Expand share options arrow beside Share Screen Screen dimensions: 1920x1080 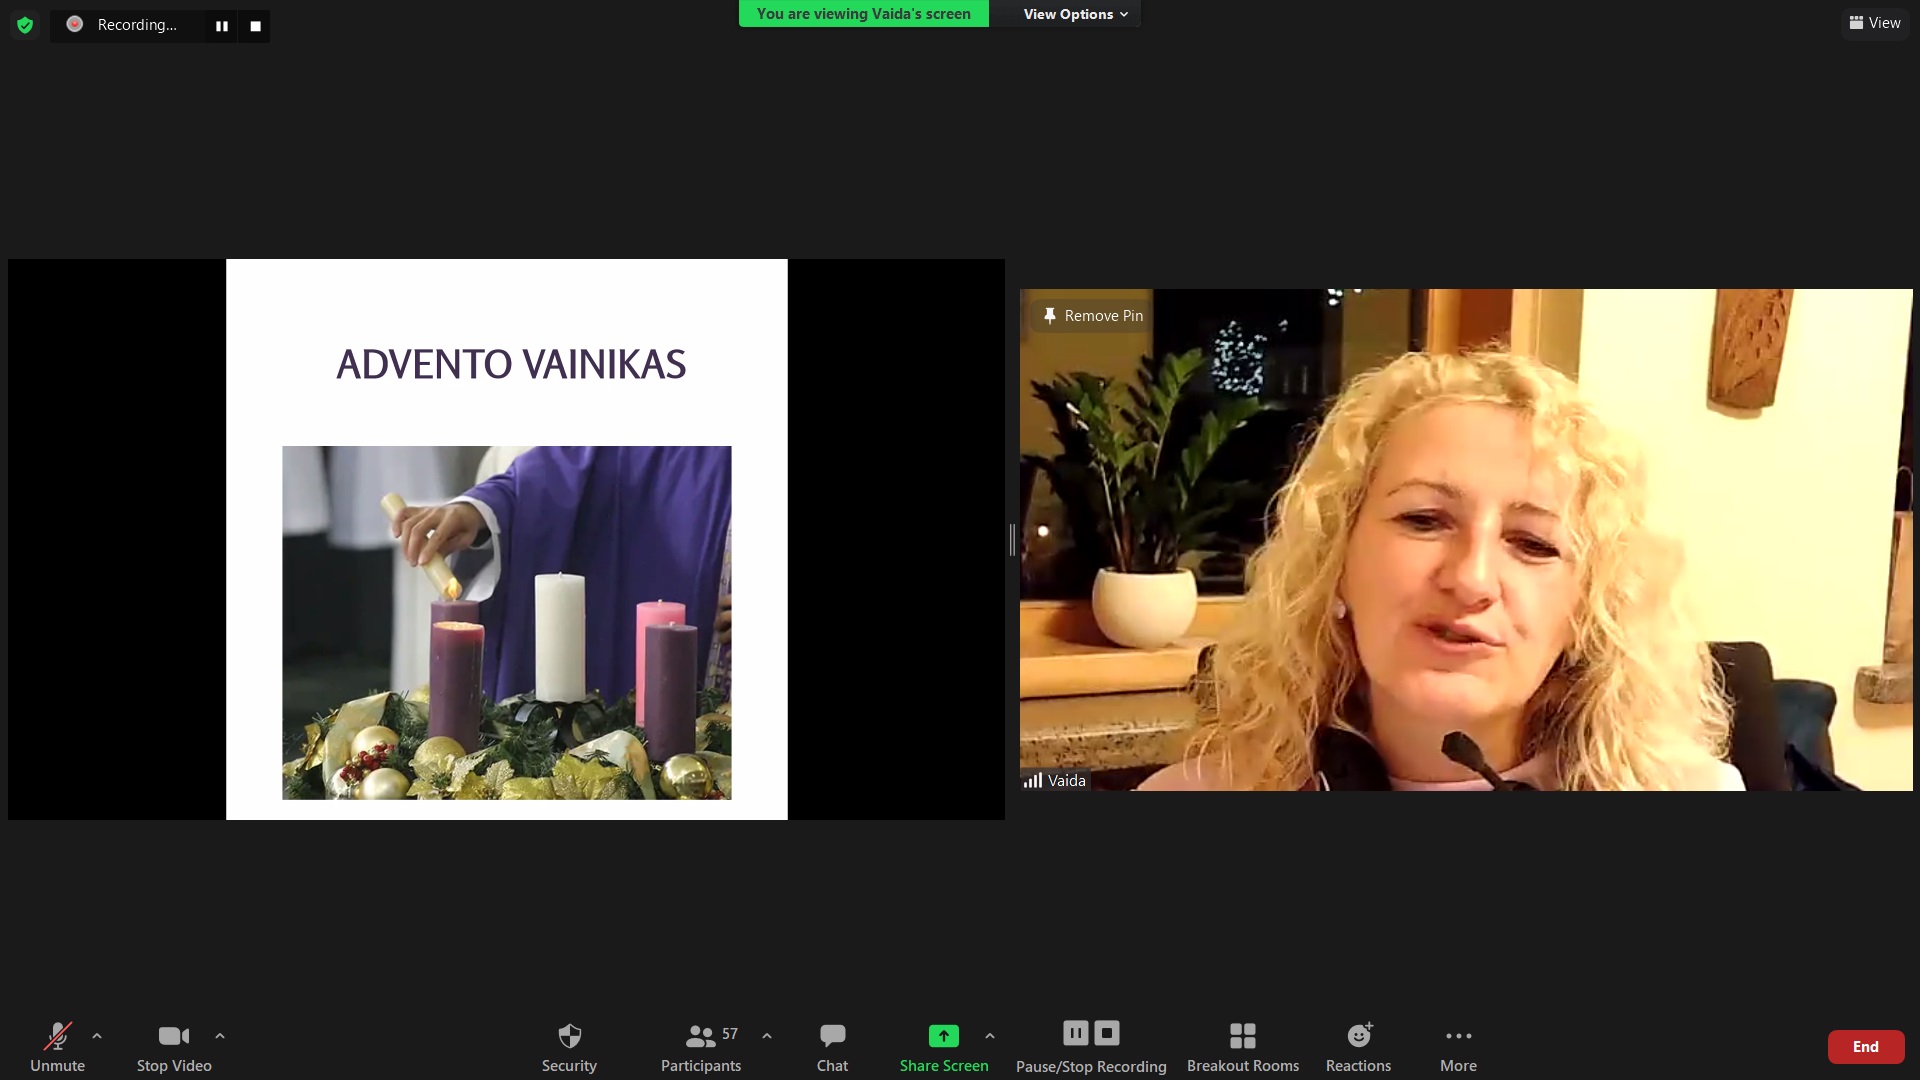tap(990, 1036)
